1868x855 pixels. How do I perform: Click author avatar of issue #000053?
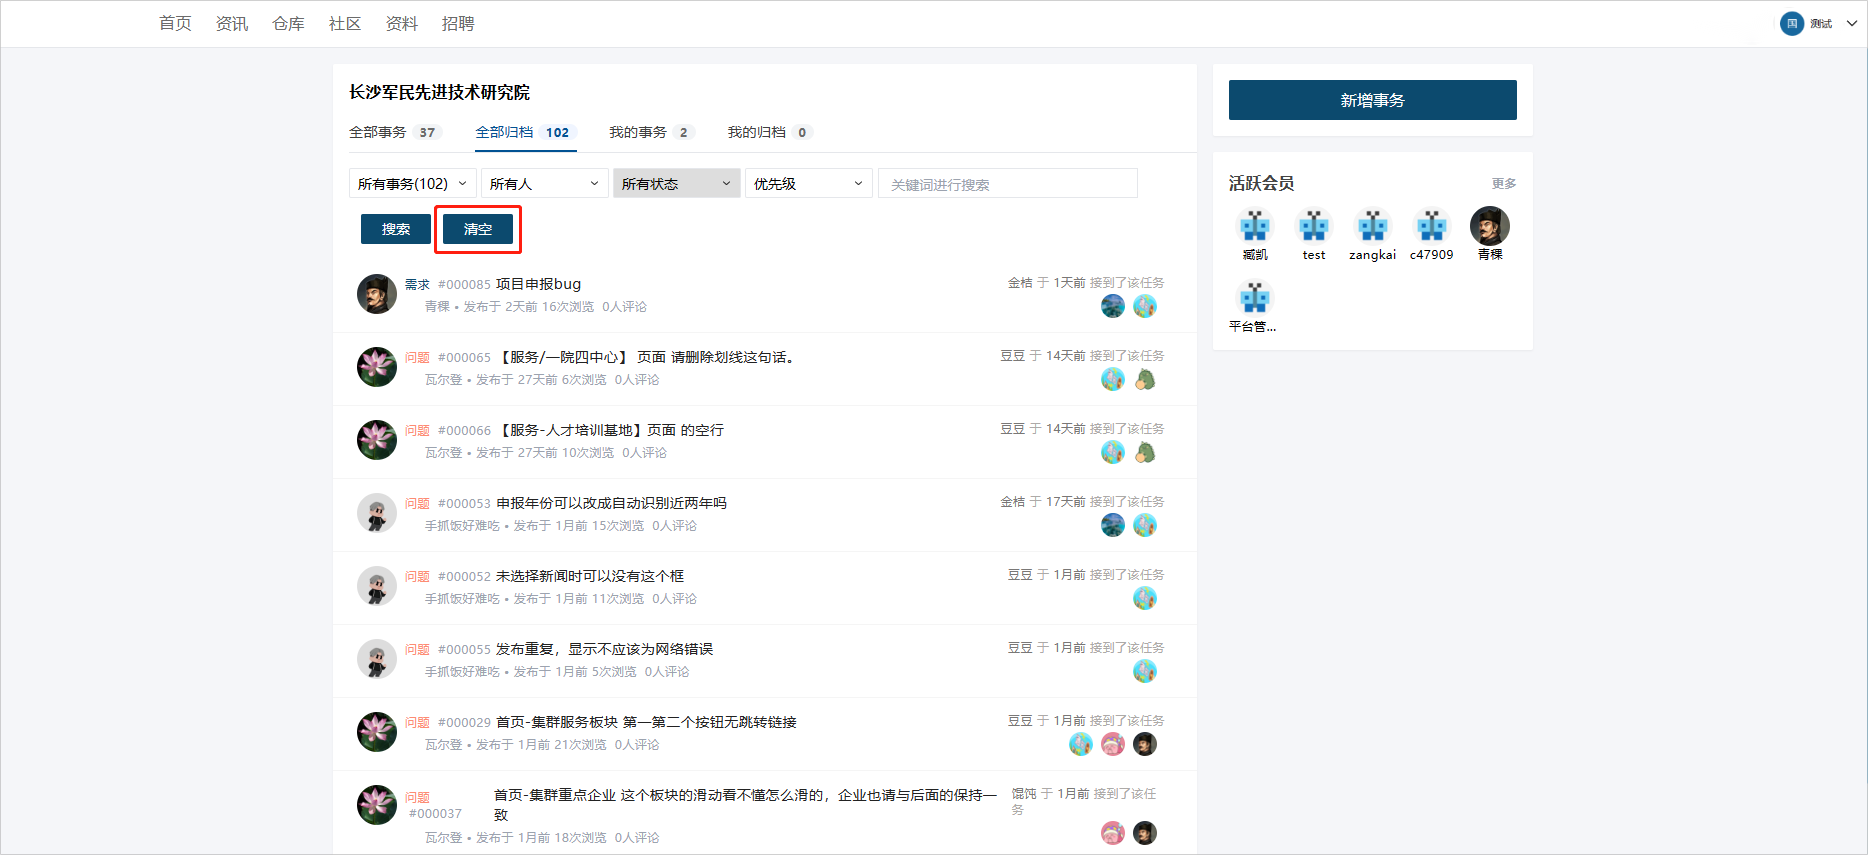tap(377, 513)
